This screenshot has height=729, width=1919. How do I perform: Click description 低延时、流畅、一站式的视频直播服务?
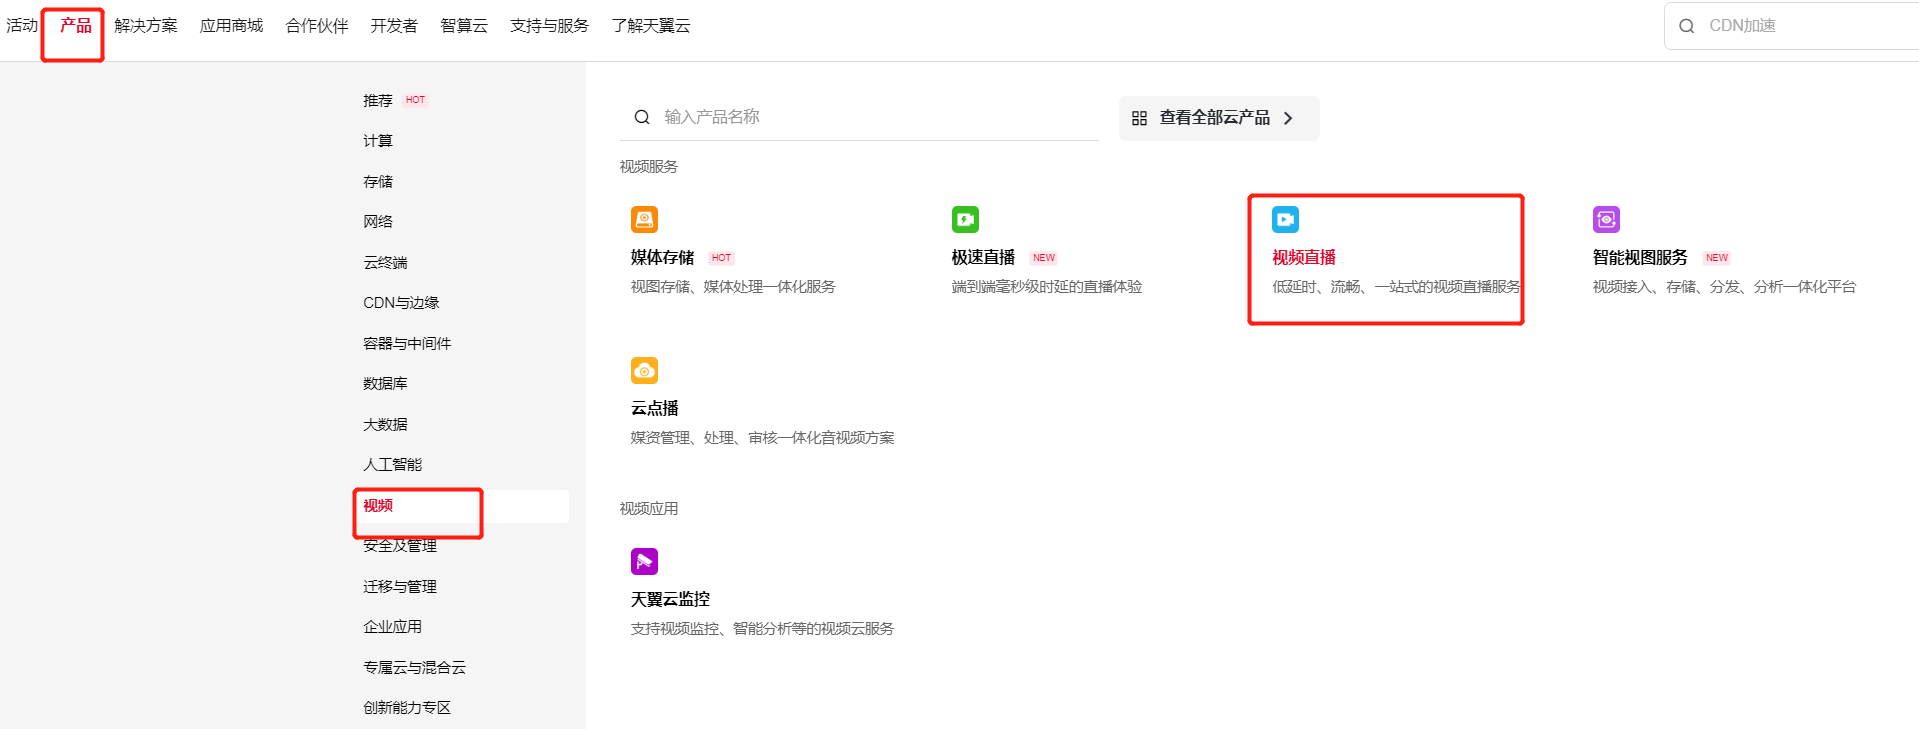click(1396, 287)
